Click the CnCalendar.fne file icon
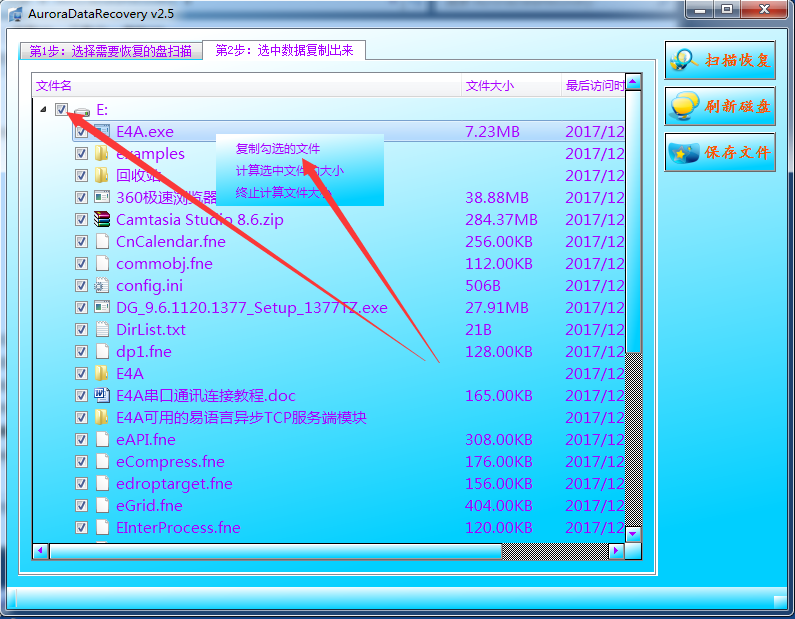 point(102,241)
